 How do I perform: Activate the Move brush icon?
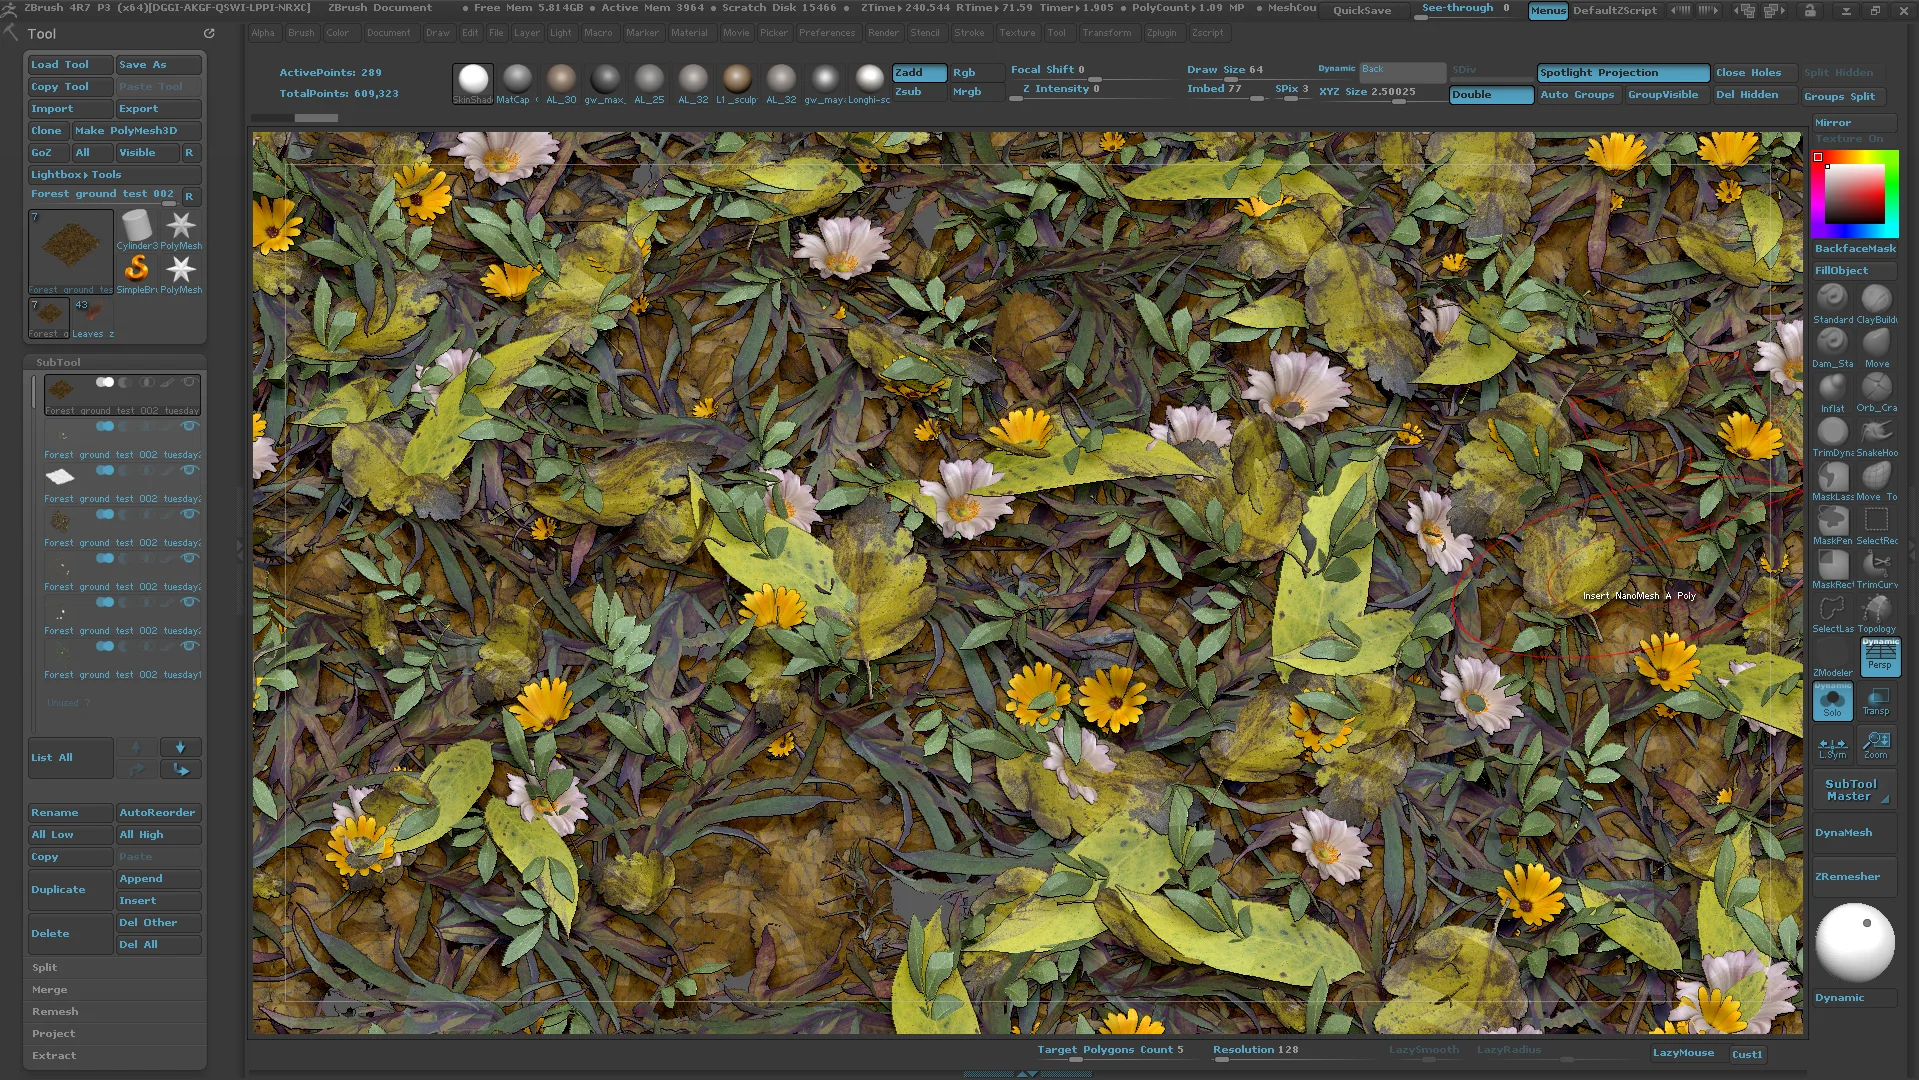(1876, 341)
